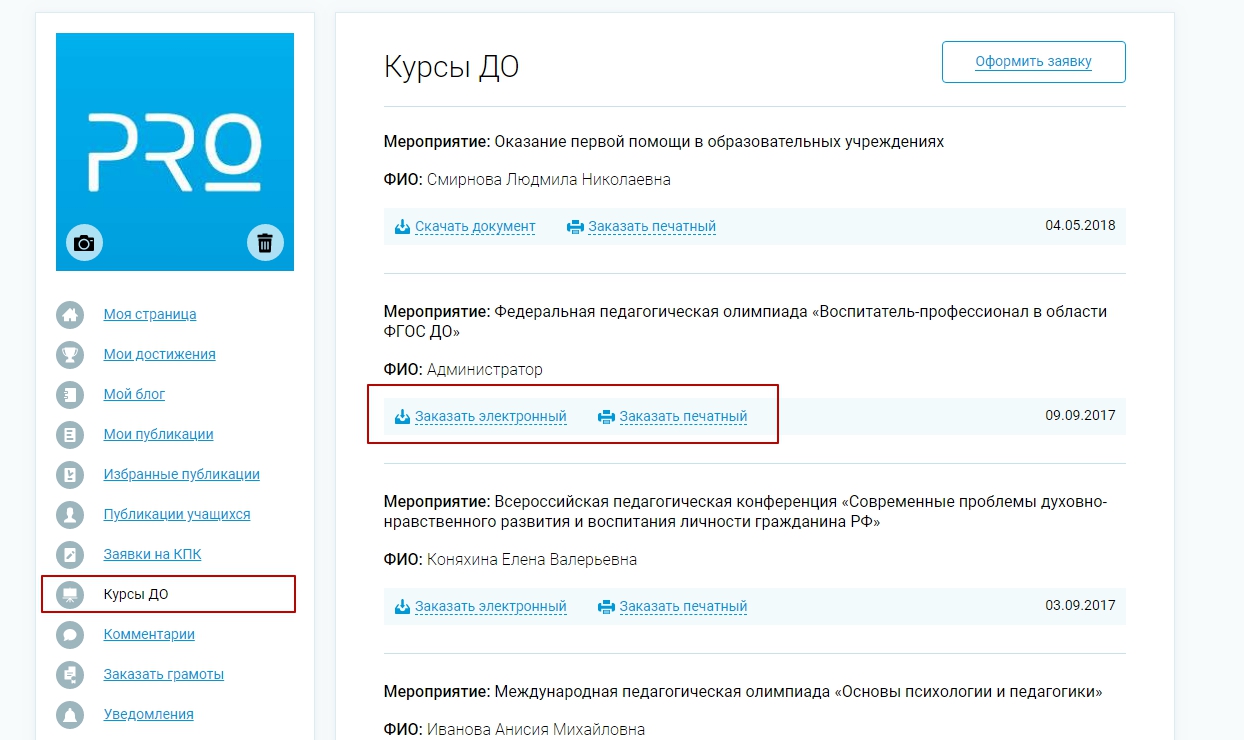Click the bell icon beside Уведомления

(x=70, y=714)
